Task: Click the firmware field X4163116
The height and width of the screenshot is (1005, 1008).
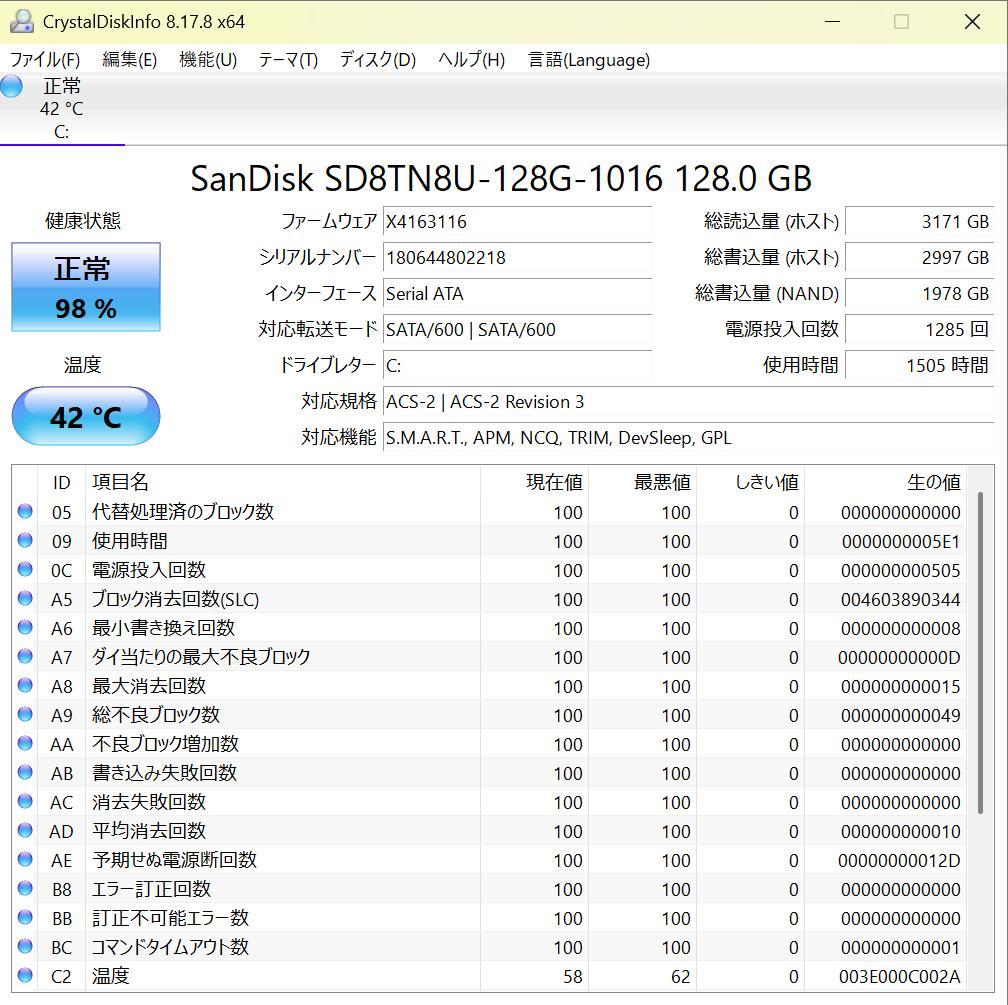Action: (x=518, y=222)
